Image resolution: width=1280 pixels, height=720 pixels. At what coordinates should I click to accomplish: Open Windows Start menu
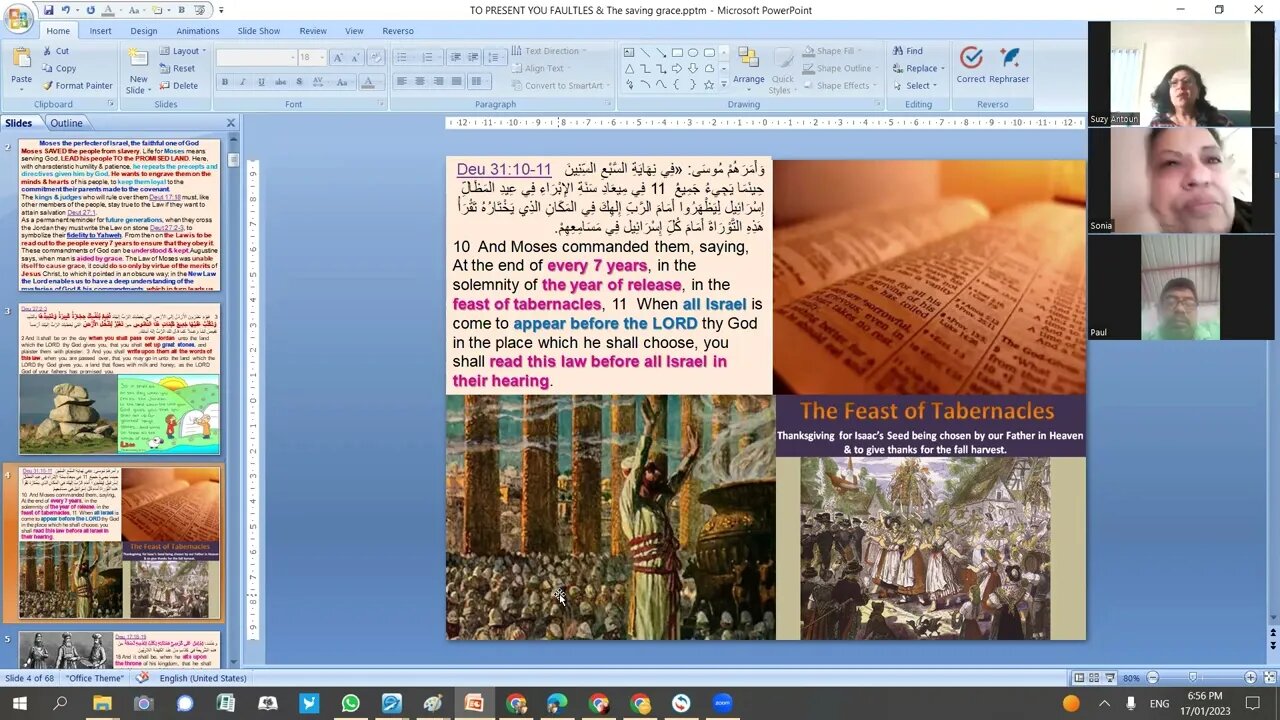point(18,704)
